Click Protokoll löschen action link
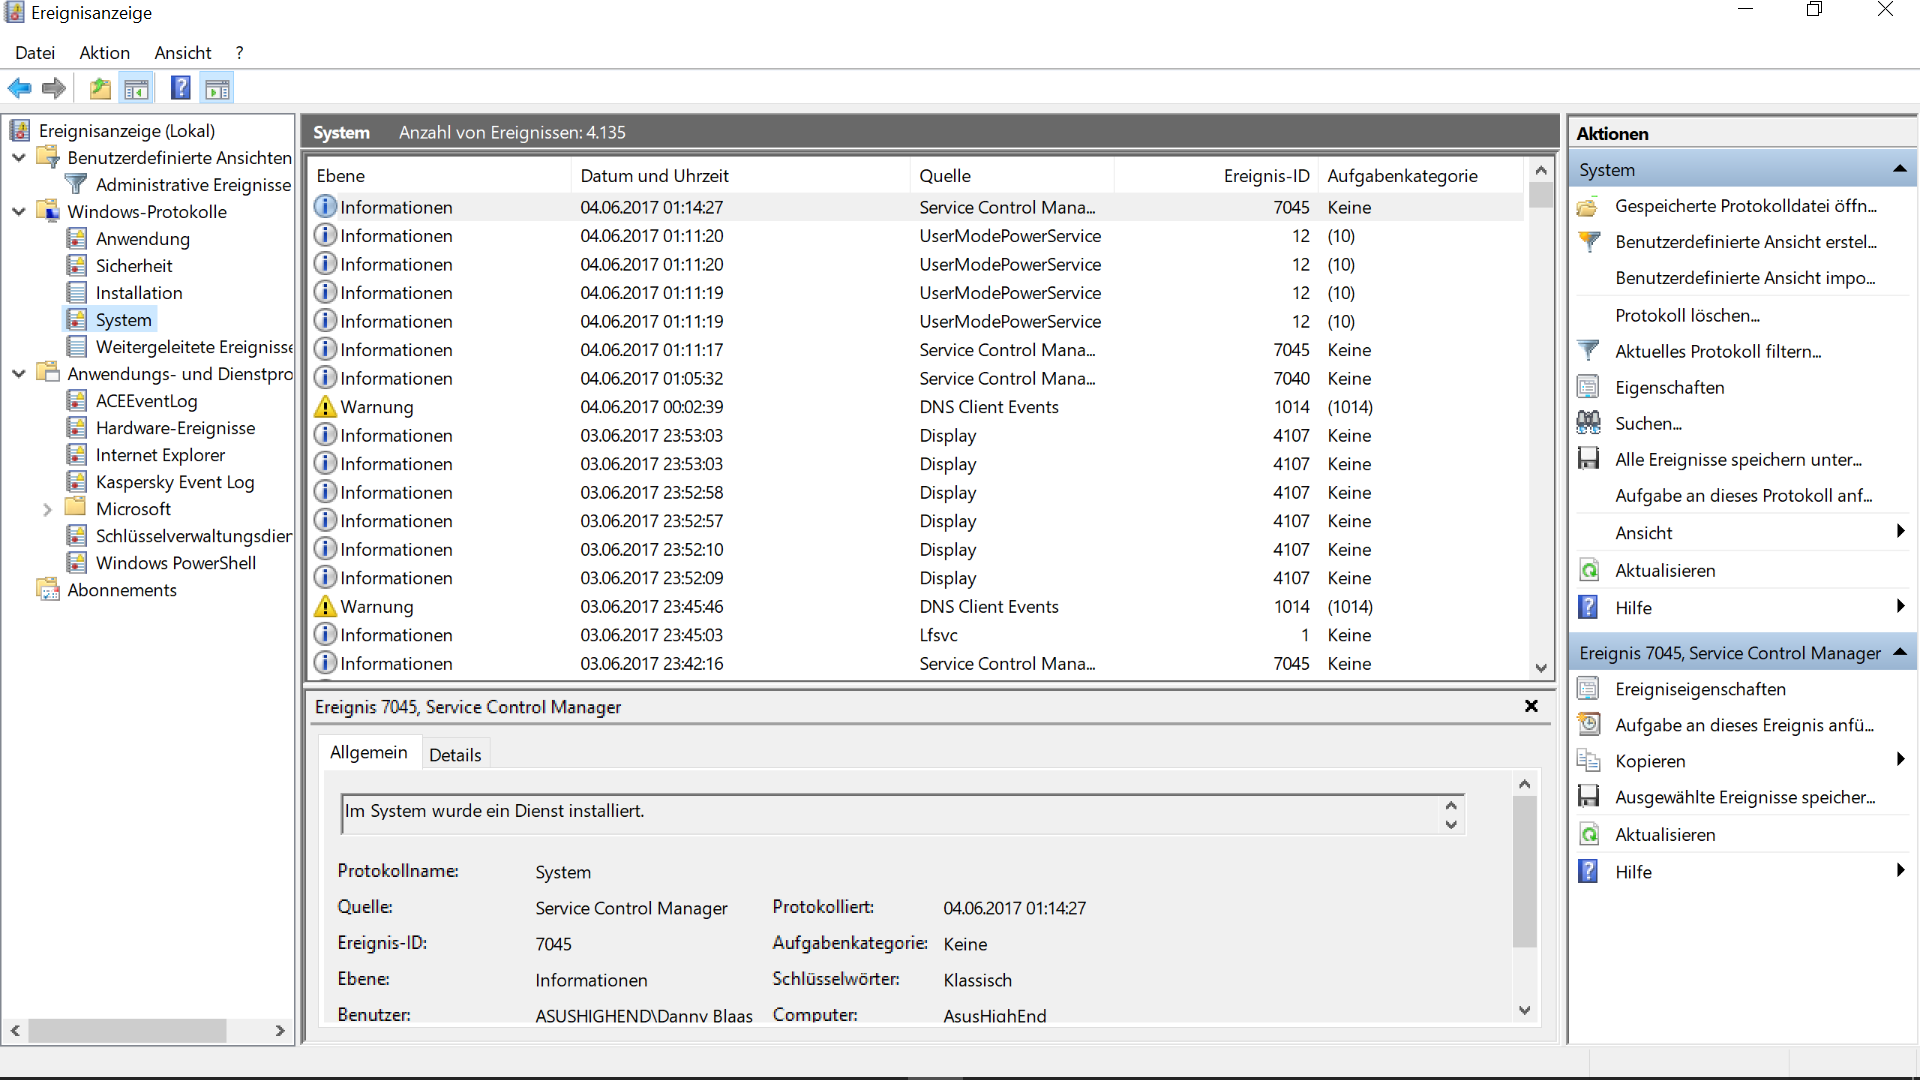Viewport: 1920px width, 1080px height. 1687,315
